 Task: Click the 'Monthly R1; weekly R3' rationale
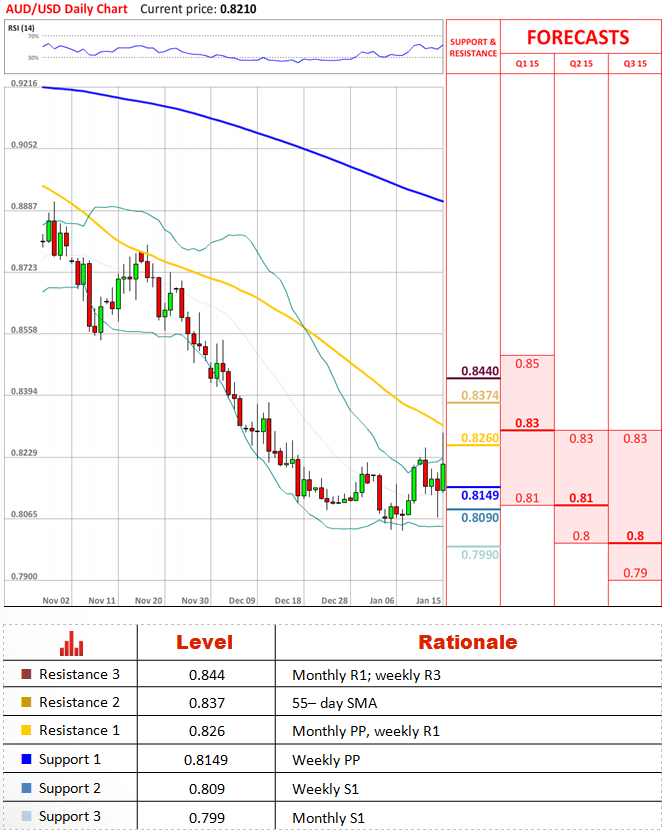(x=366, y=675)
